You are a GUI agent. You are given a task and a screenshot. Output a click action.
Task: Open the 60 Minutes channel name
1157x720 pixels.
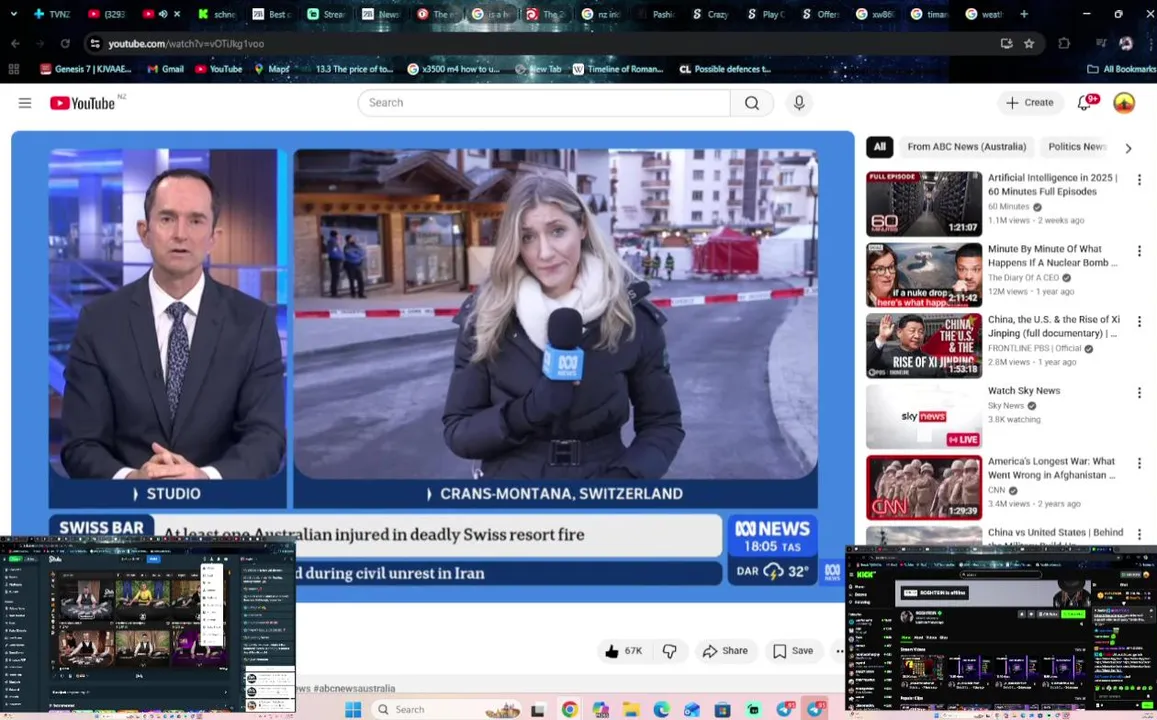coord(1008,207)
